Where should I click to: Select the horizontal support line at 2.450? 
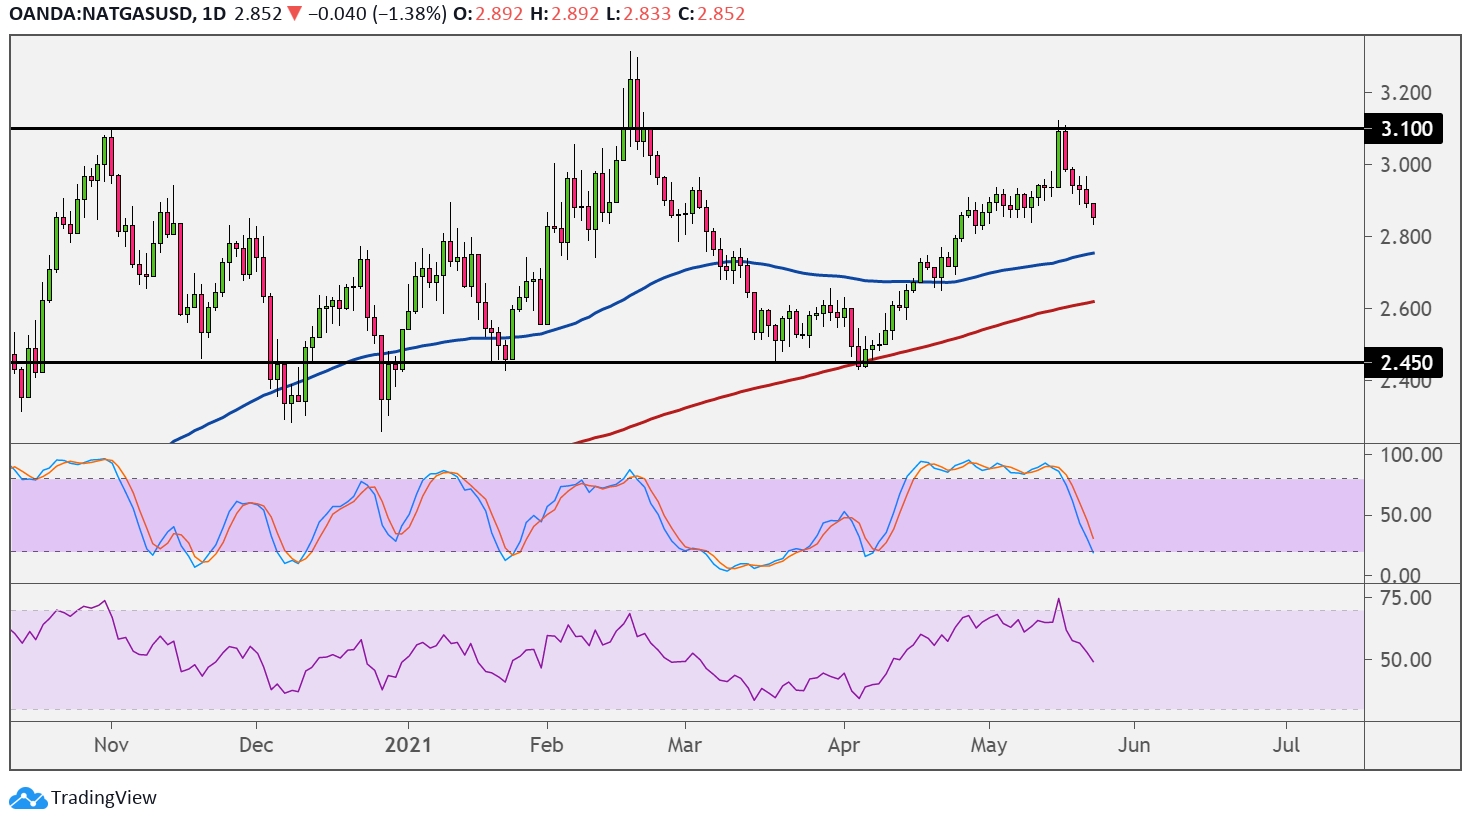click(x=687, y=362)
